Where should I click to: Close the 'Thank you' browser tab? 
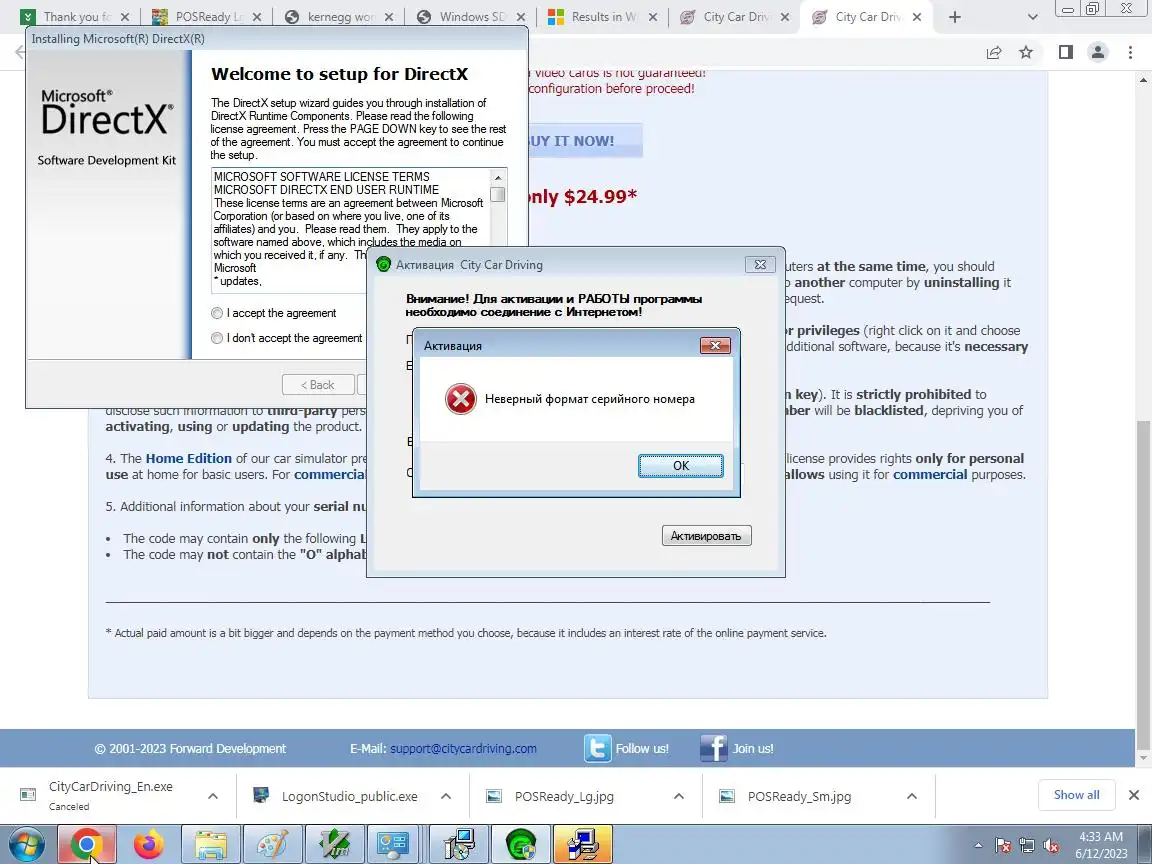(125, 17)
